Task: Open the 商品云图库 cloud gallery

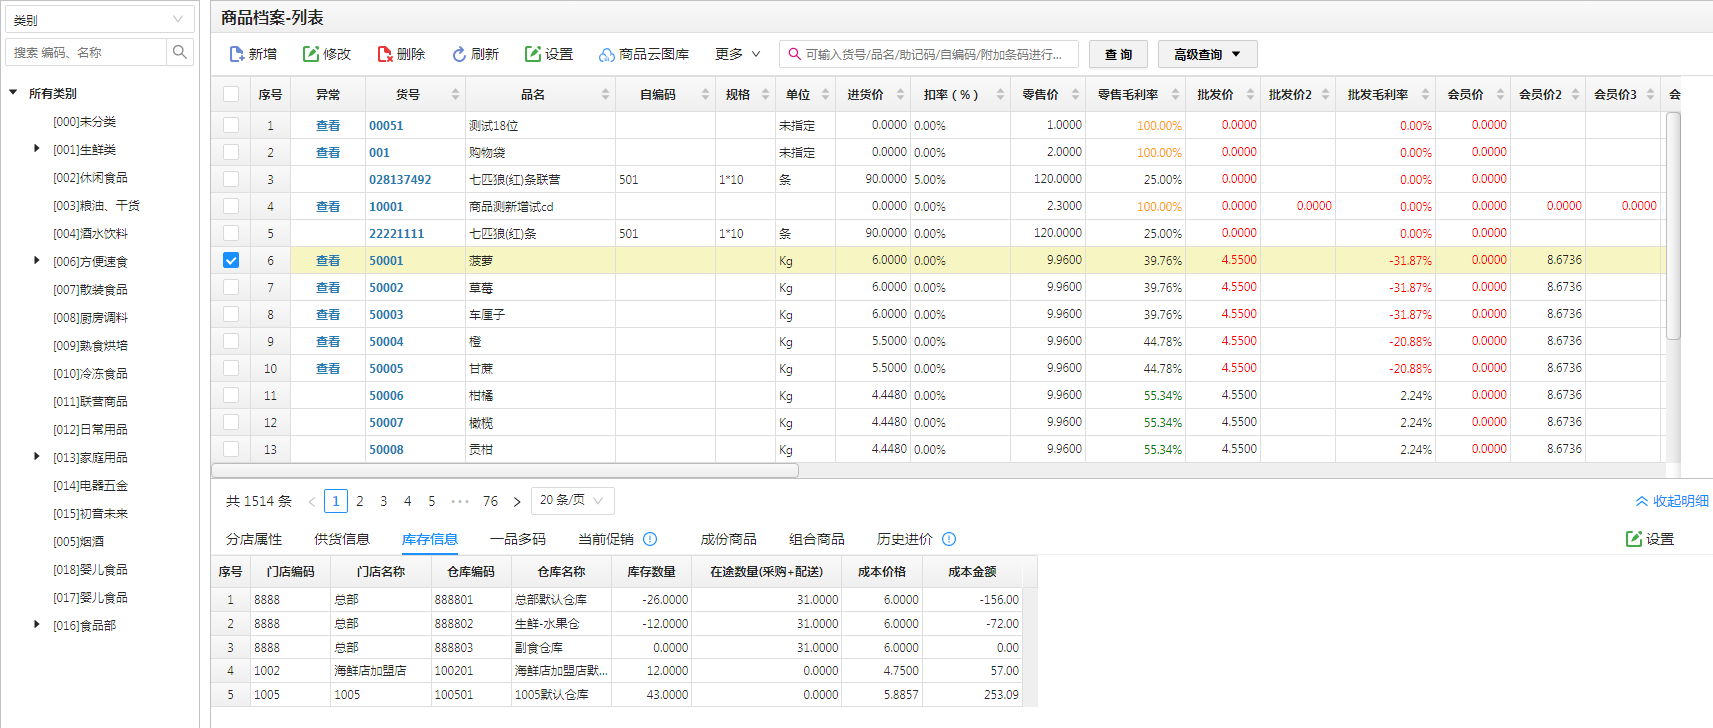Action: click(644, 54)
